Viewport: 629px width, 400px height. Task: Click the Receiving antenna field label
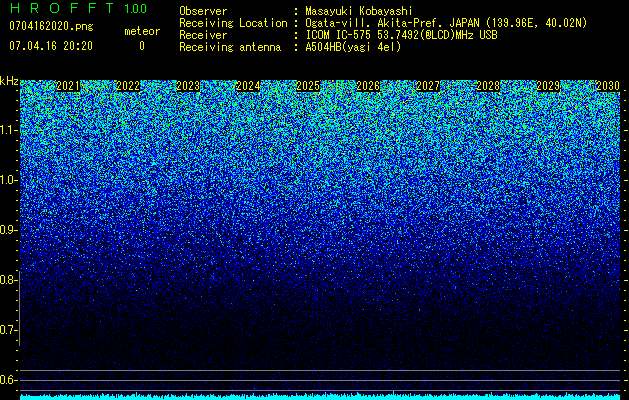tap(230, 47)
